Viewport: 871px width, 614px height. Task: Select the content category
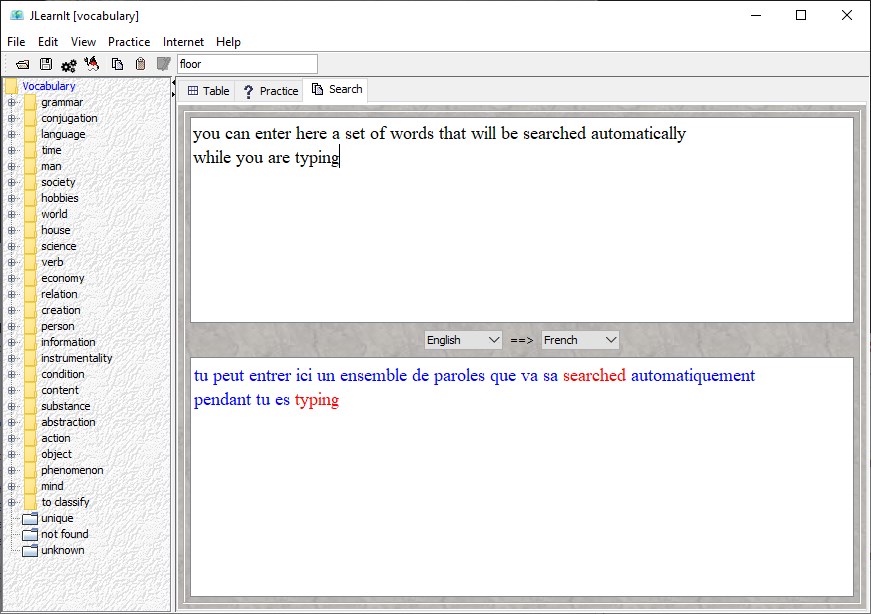[x=59, y=391]
